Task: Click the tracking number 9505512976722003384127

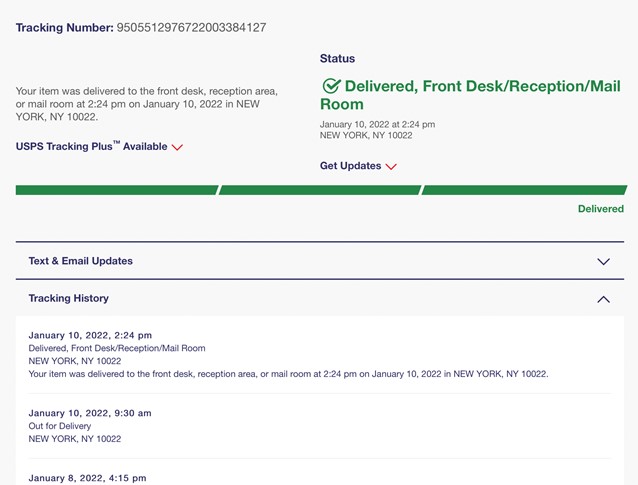Action: coord(191,27)
